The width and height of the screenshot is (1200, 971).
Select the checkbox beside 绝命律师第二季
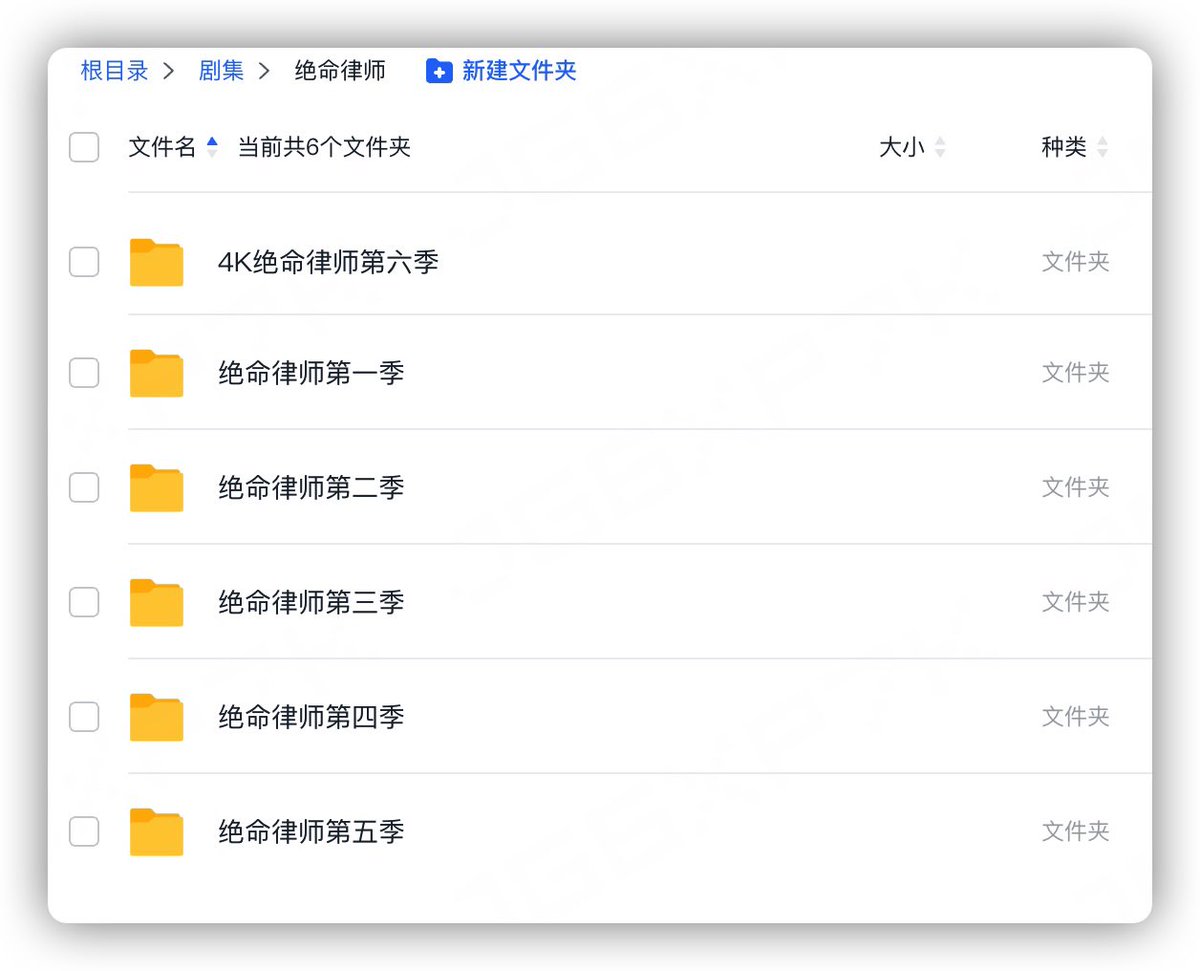[84, 487]
